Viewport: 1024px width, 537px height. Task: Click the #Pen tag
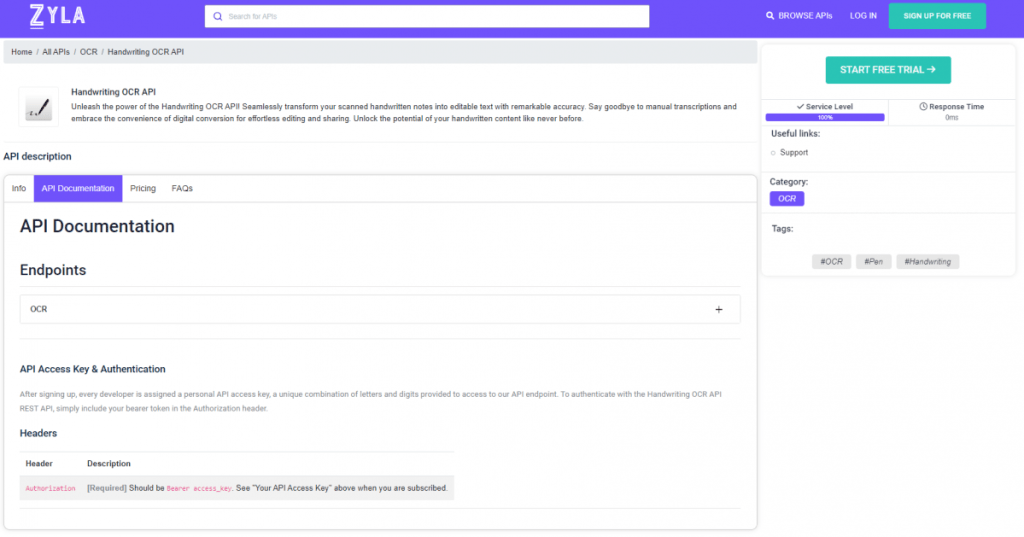point(873,261)
